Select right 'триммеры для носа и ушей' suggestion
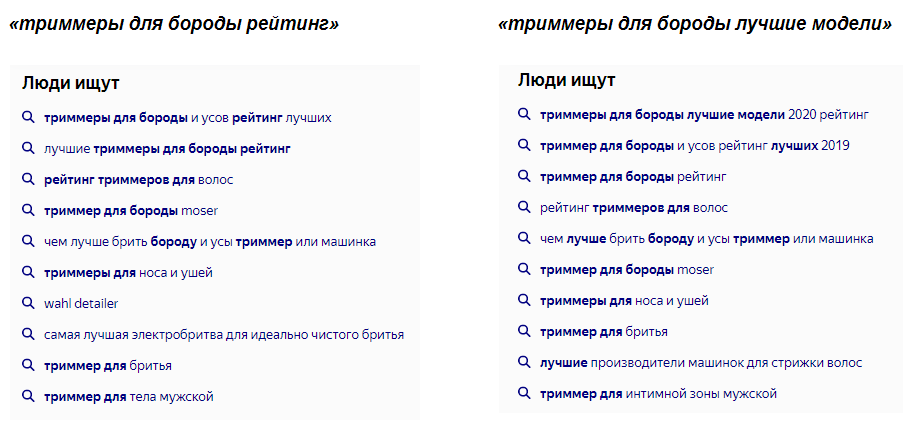915x429 pixels. (x=624, y=301)
